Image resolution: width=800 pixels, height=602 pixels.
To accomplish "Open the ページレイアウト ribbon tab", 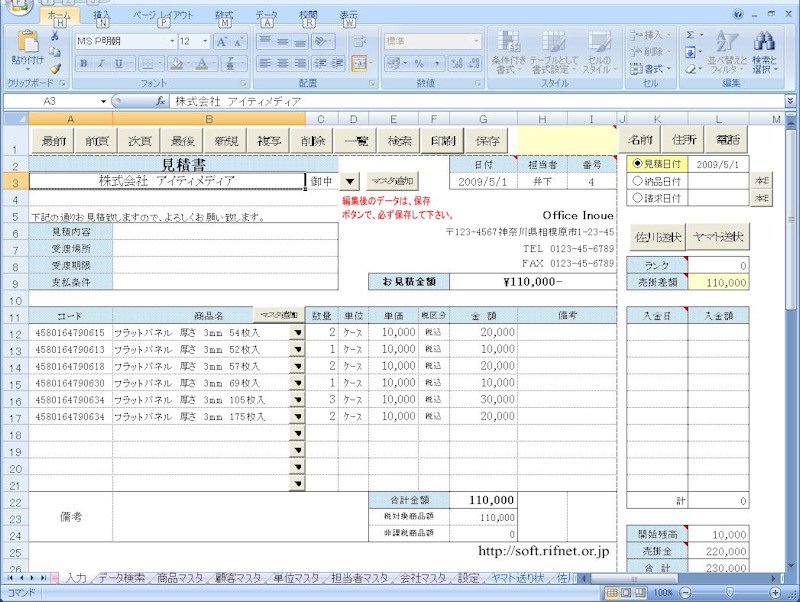I will tap(163, 16).
